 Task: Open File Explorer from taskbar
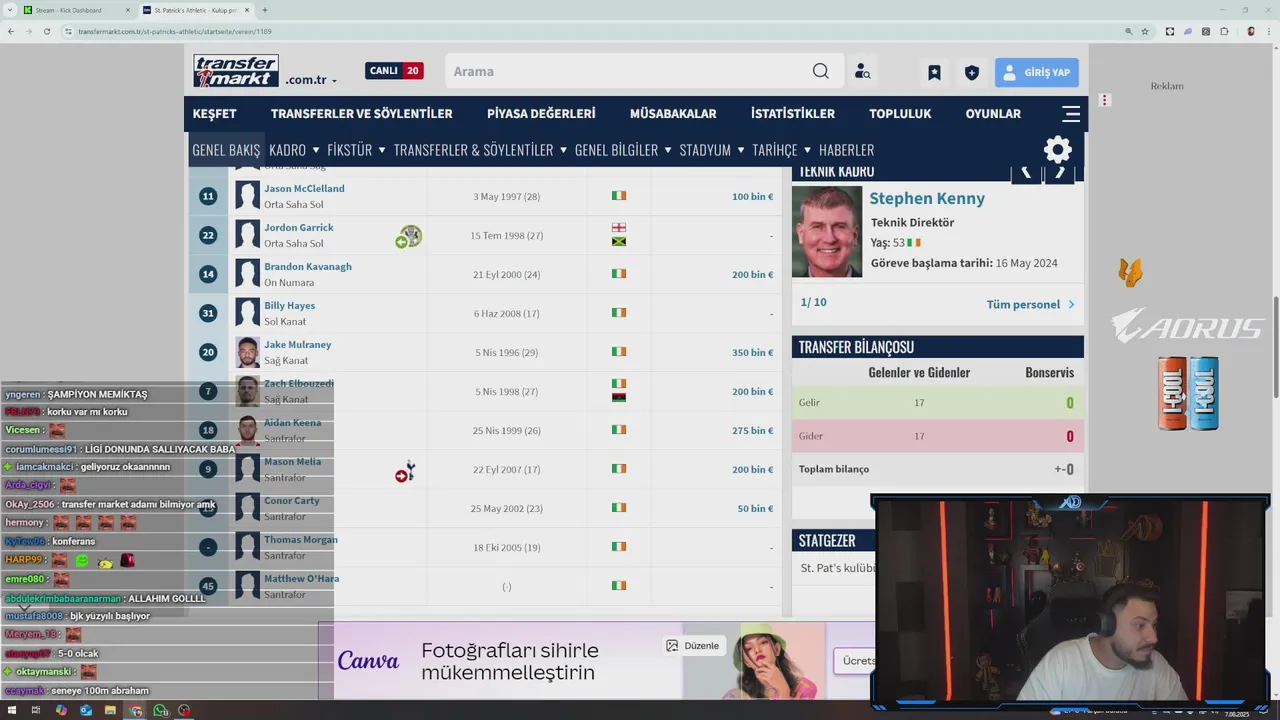point(110,710)
